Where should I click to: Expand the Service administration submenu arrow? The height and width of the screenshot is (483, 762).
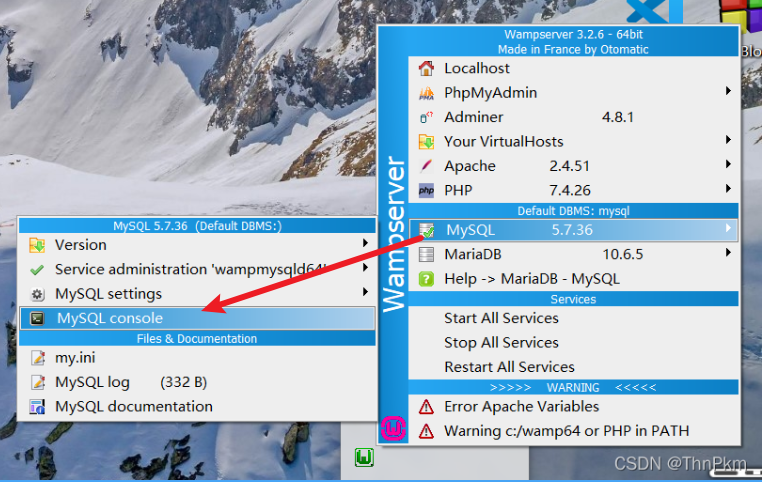pyautogui.click(x=365, y=267)
